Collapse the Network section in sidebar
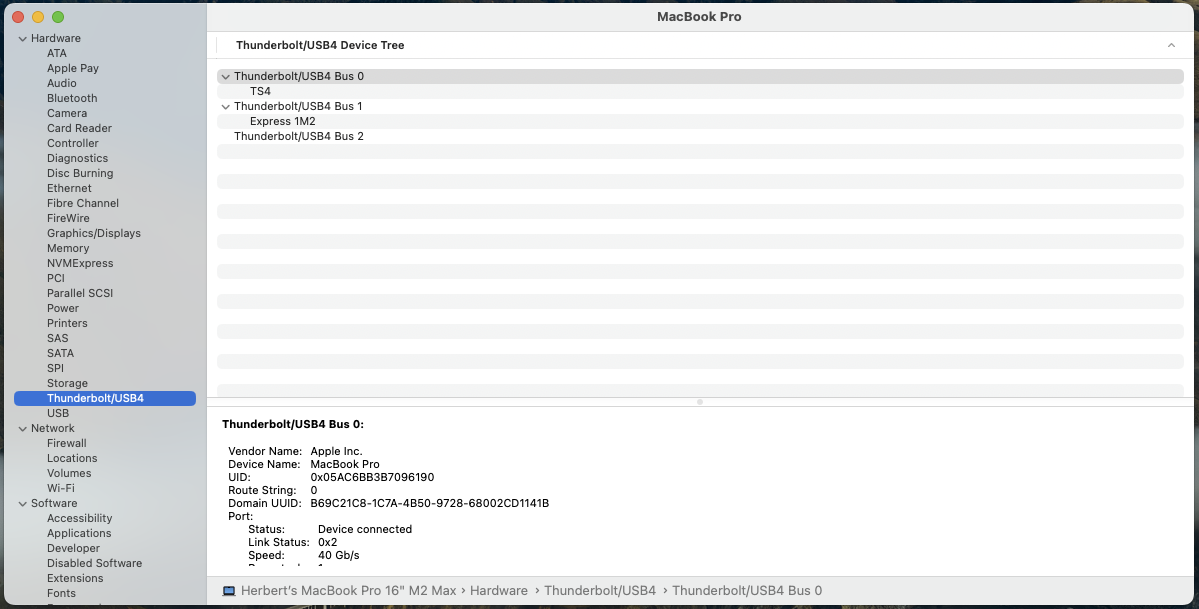Viewport: 1199px width, 609px height. coord(23,428)
